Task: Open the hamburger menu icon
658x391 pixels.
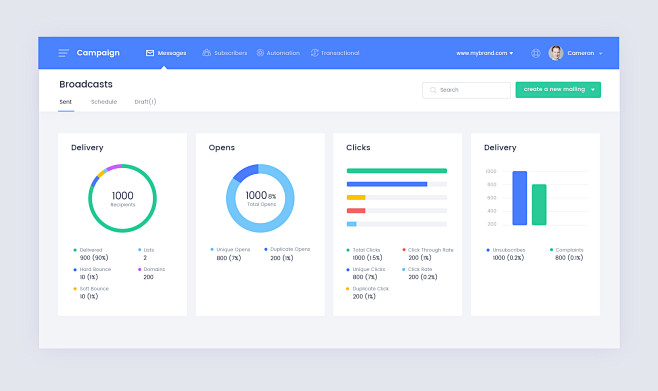Action: click(63, 53)
